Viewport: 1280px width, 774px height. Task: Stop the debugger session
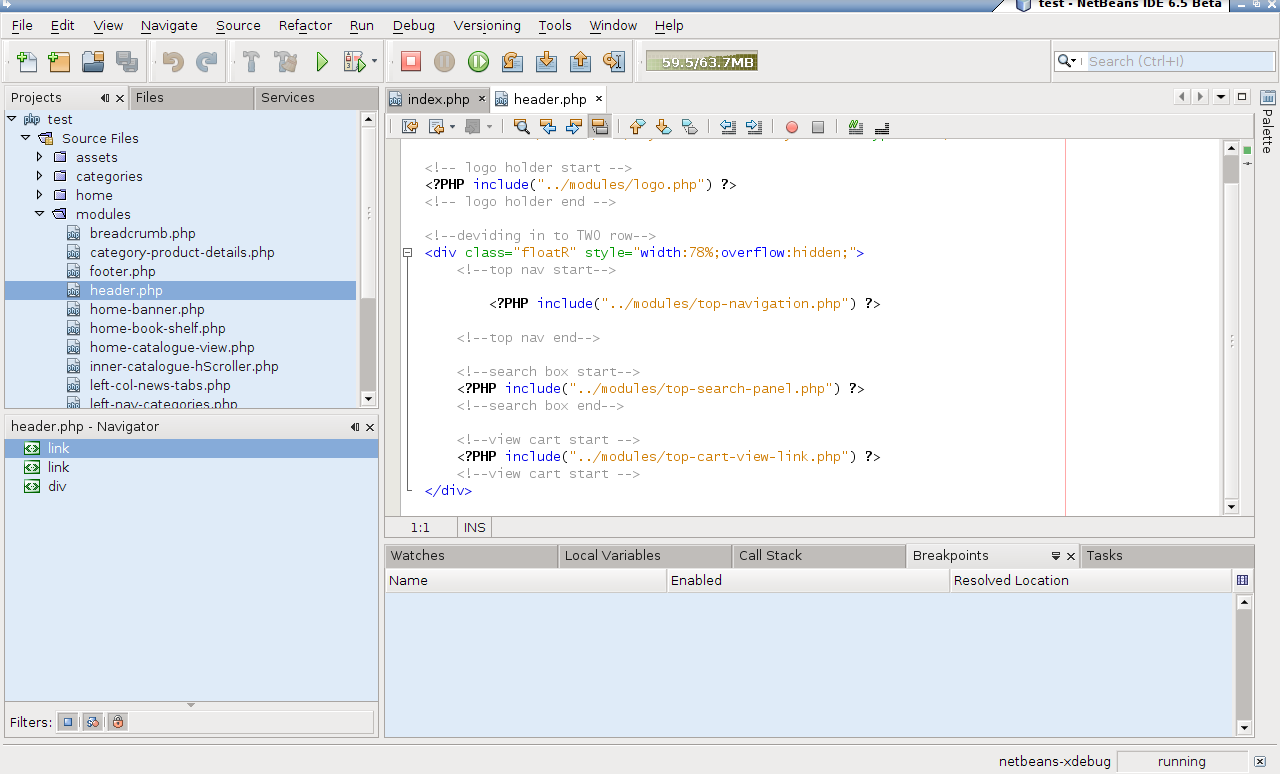pos(412,61)
